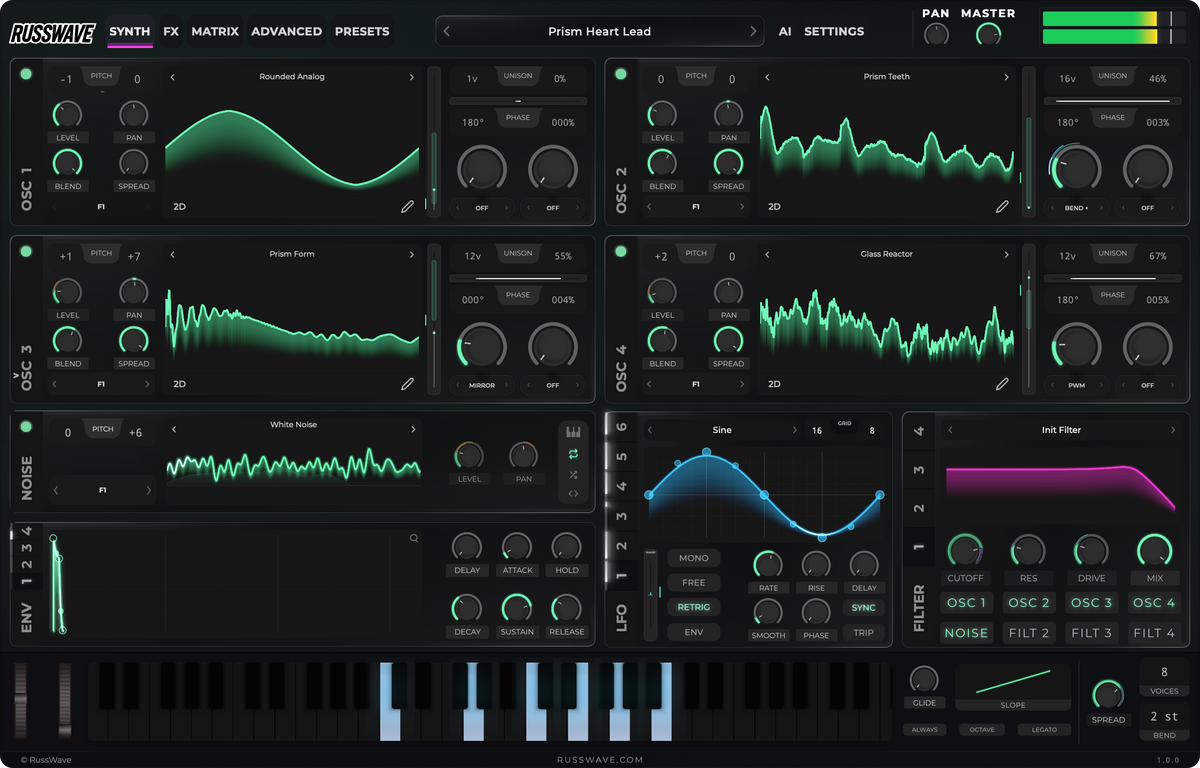Viewport: 1200px width, 768px height.
Task: Select LFO slot 3
Action: coord(621,517)
